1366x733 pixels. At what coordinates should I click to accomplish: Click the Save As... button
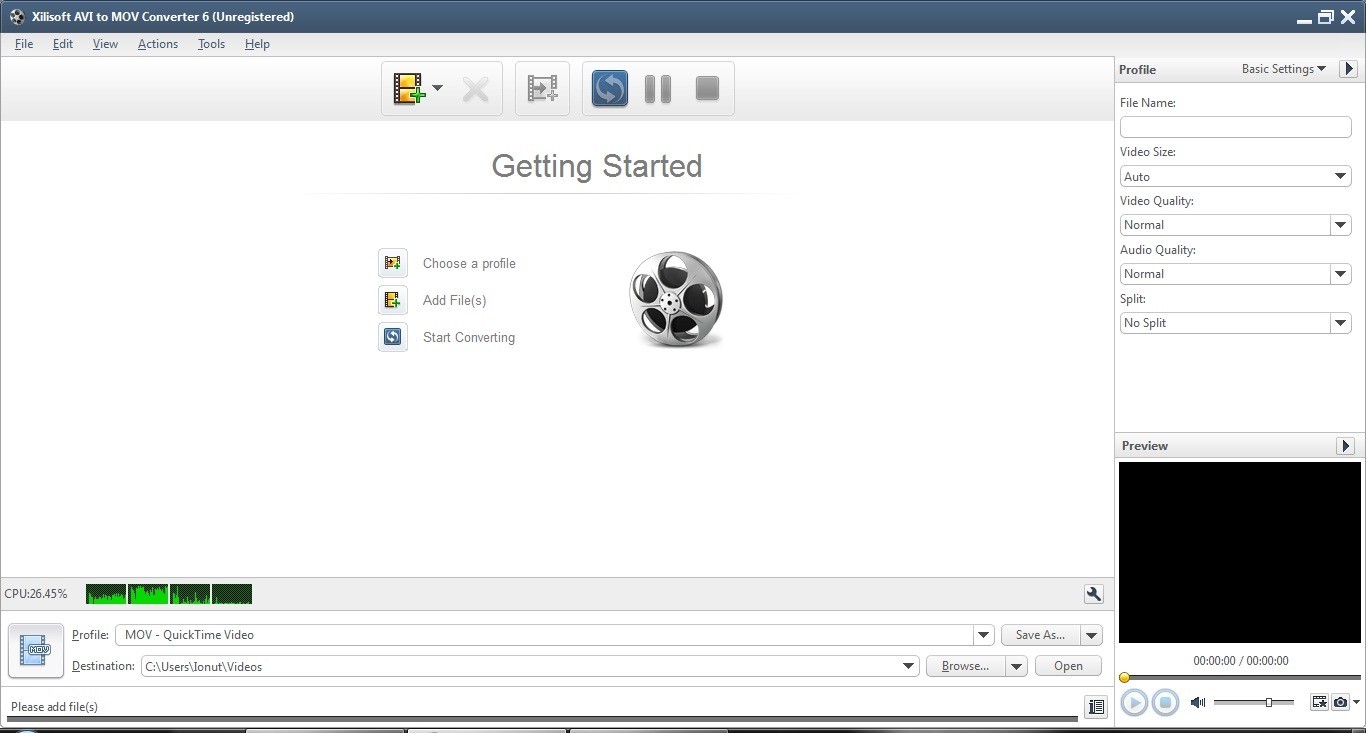pos(1041,635)
